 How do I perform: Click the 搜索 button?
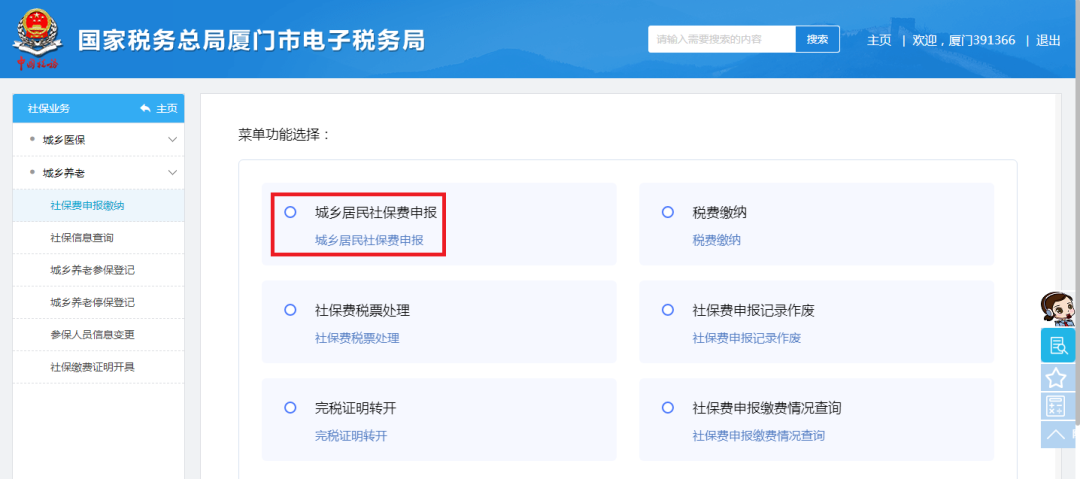[817, 39]
